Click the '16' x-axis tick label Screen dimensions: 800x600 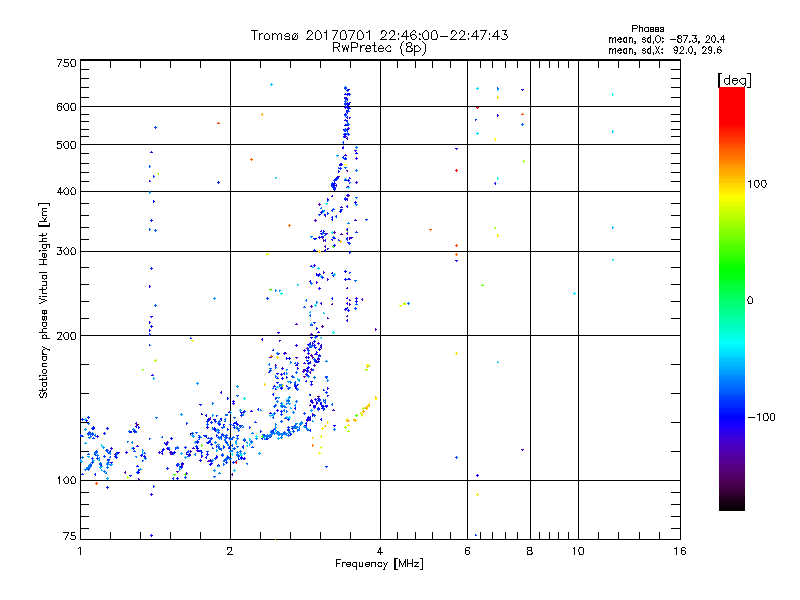click(680, 551)
